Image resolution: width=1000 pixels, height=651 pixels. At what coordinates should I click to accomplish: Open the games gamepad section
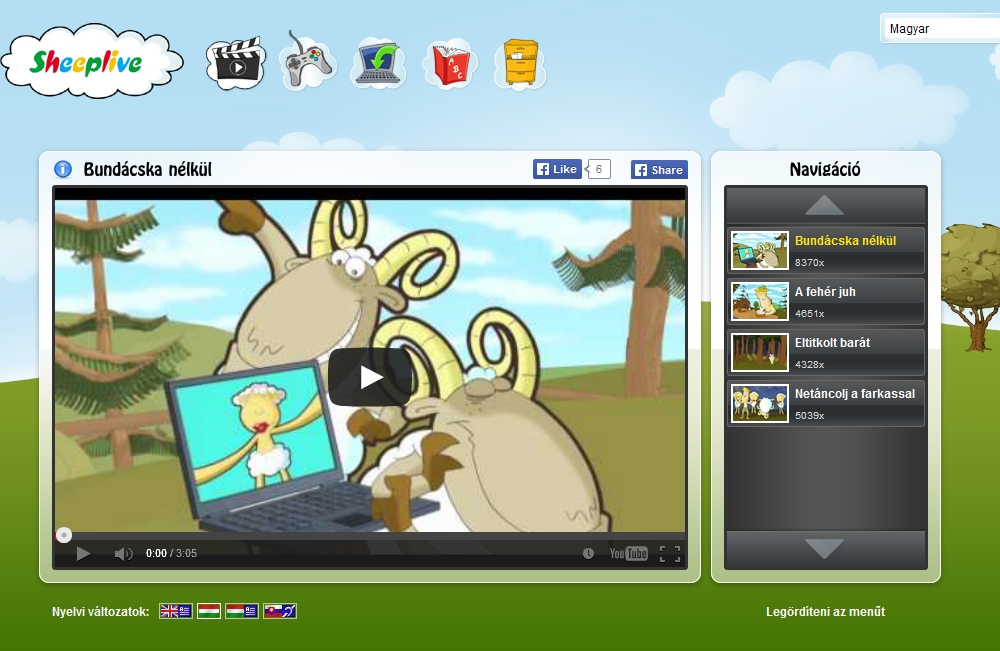click(x=307, y=61)
